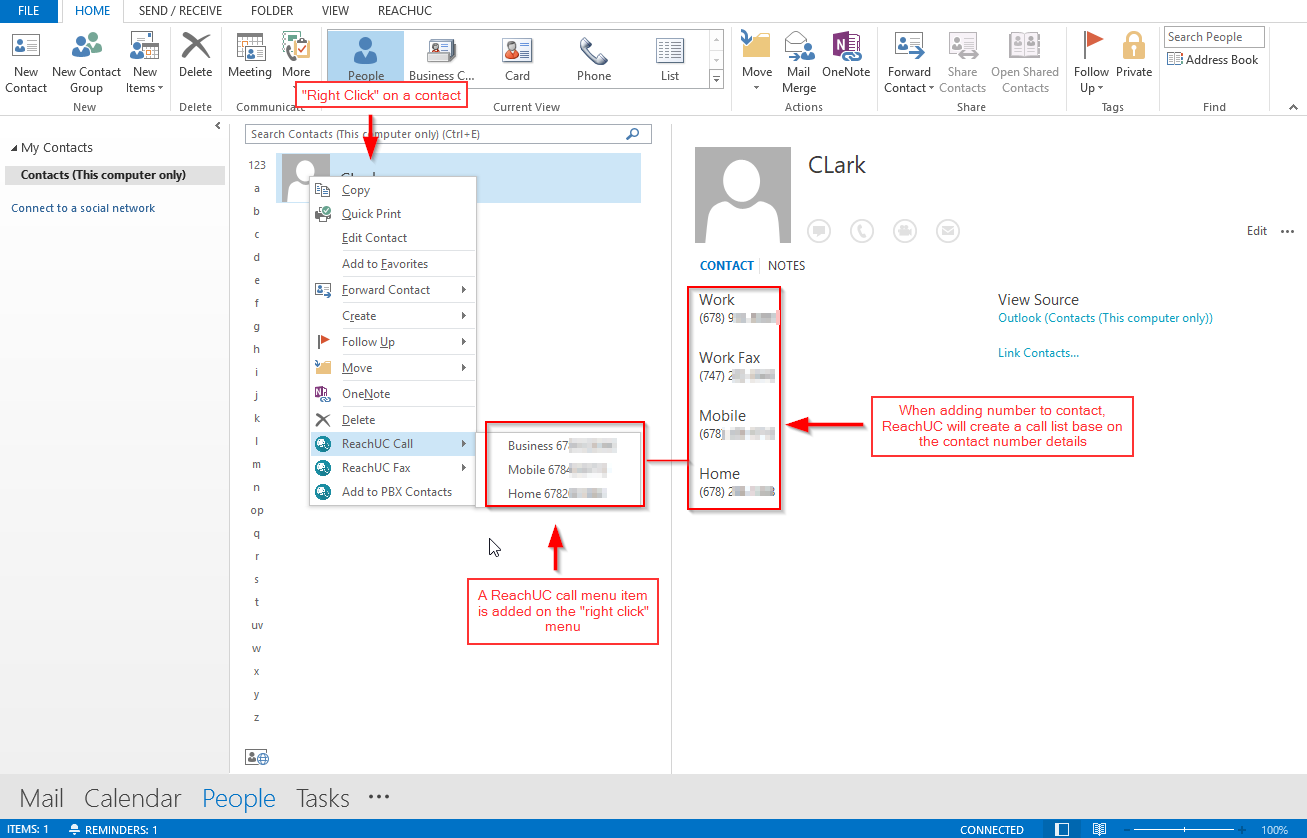The width and height of the screenshot is (1307, 838).
Task: Open Outlook (Contacts (This computer only)) link
Action: [x=1105, y=318]
